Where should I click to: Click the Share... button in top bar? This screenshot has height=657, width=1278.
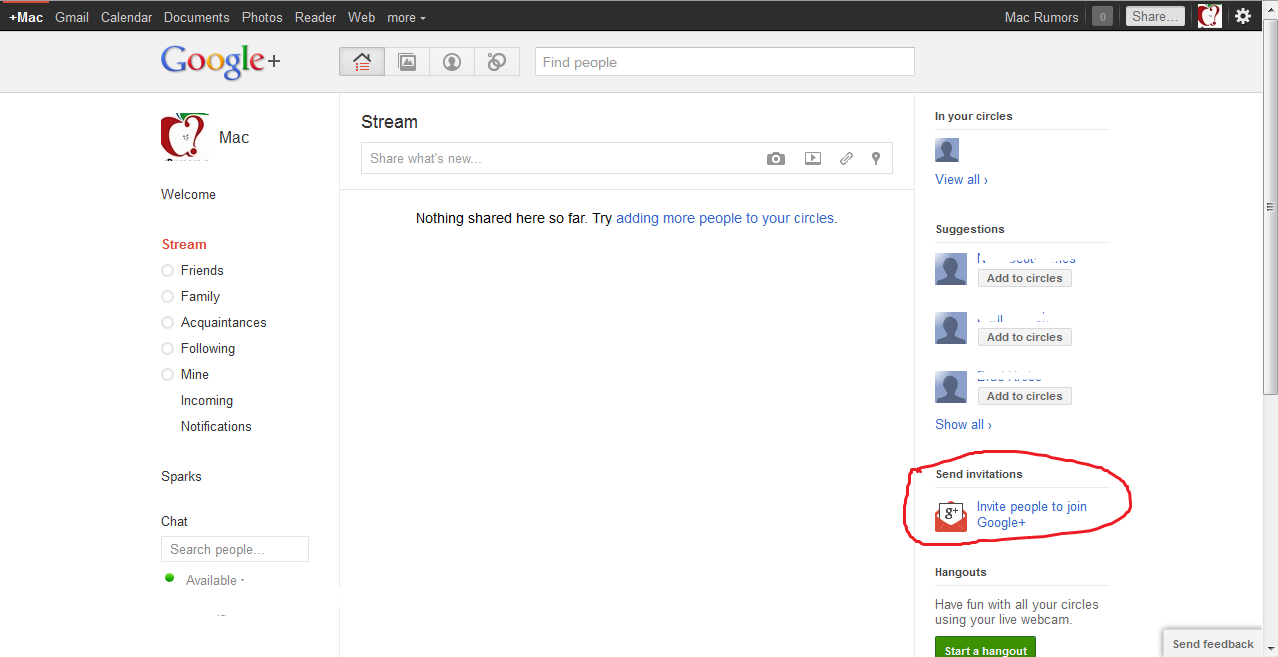click(x=1156, y=16)
